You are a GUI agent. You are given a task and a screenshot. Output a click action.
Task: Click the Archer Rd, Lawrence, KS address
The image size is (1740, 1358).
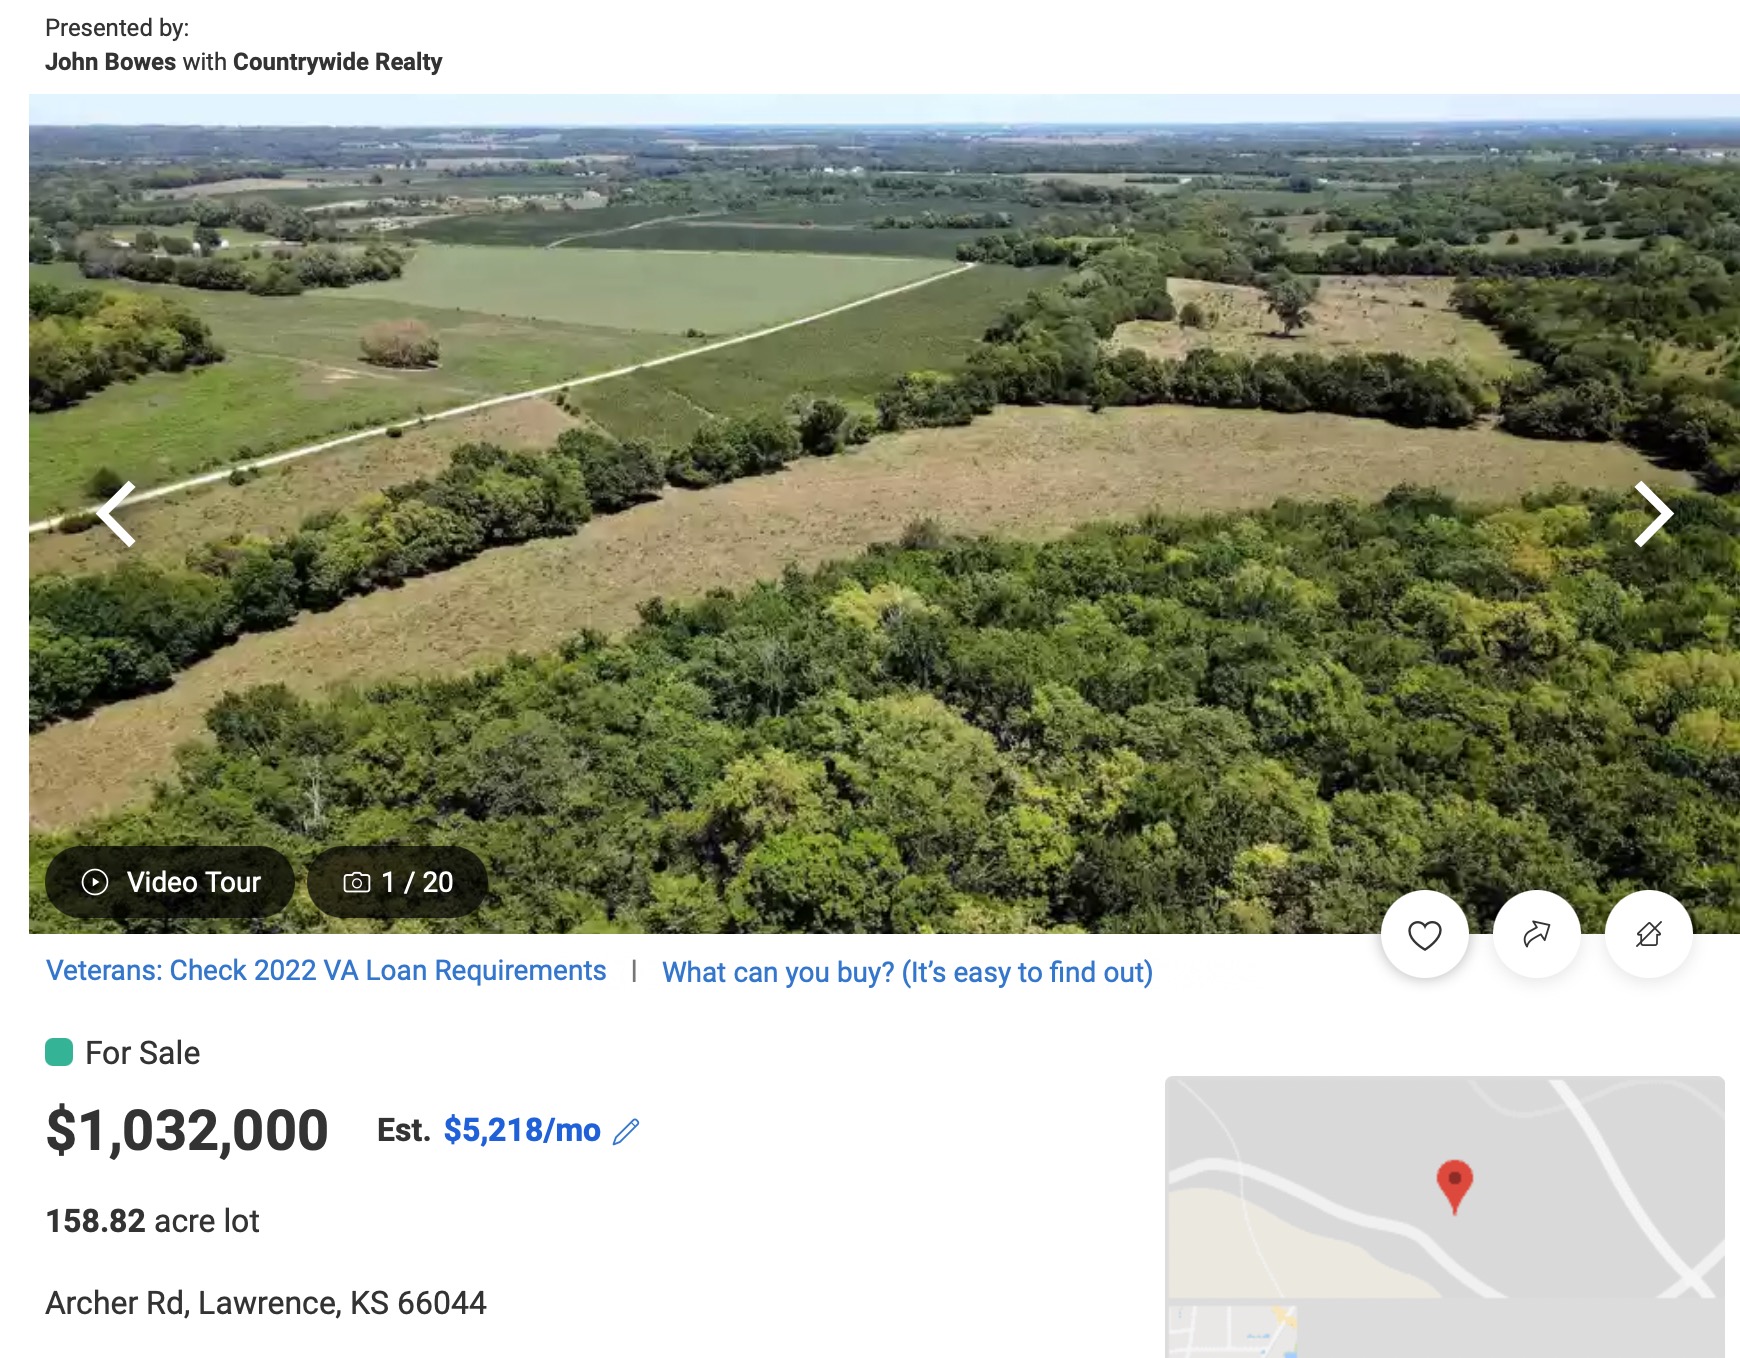click(266, 1303)
